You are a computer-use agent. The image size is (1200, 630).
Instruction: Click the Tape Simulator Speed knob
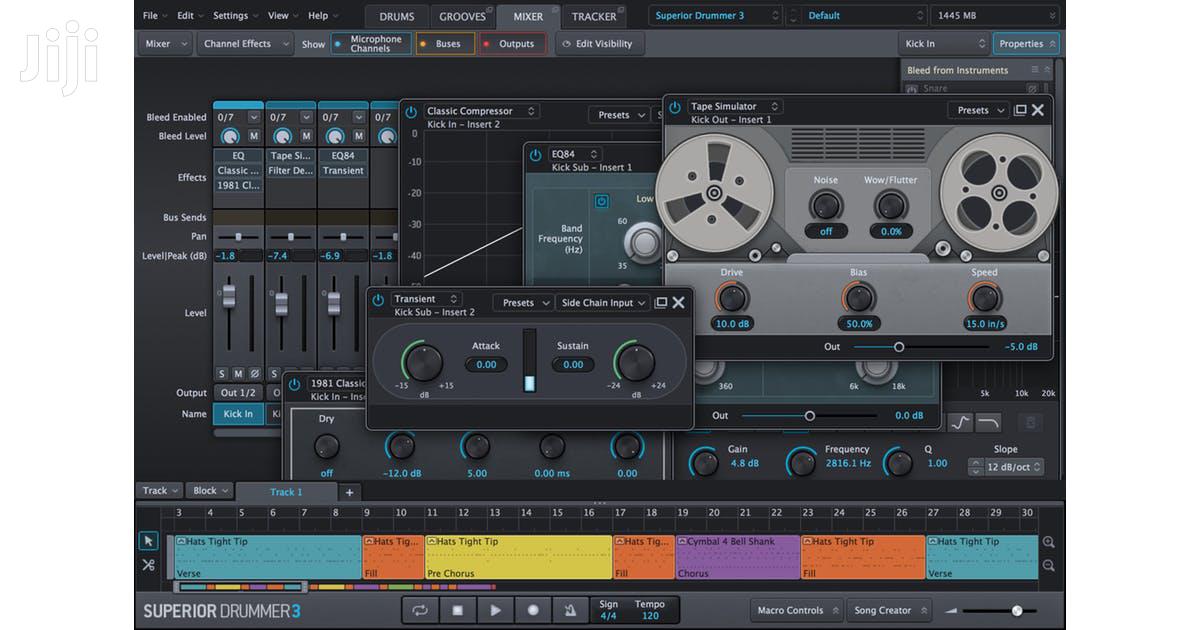pyautogui.click(x=984, y=298)
